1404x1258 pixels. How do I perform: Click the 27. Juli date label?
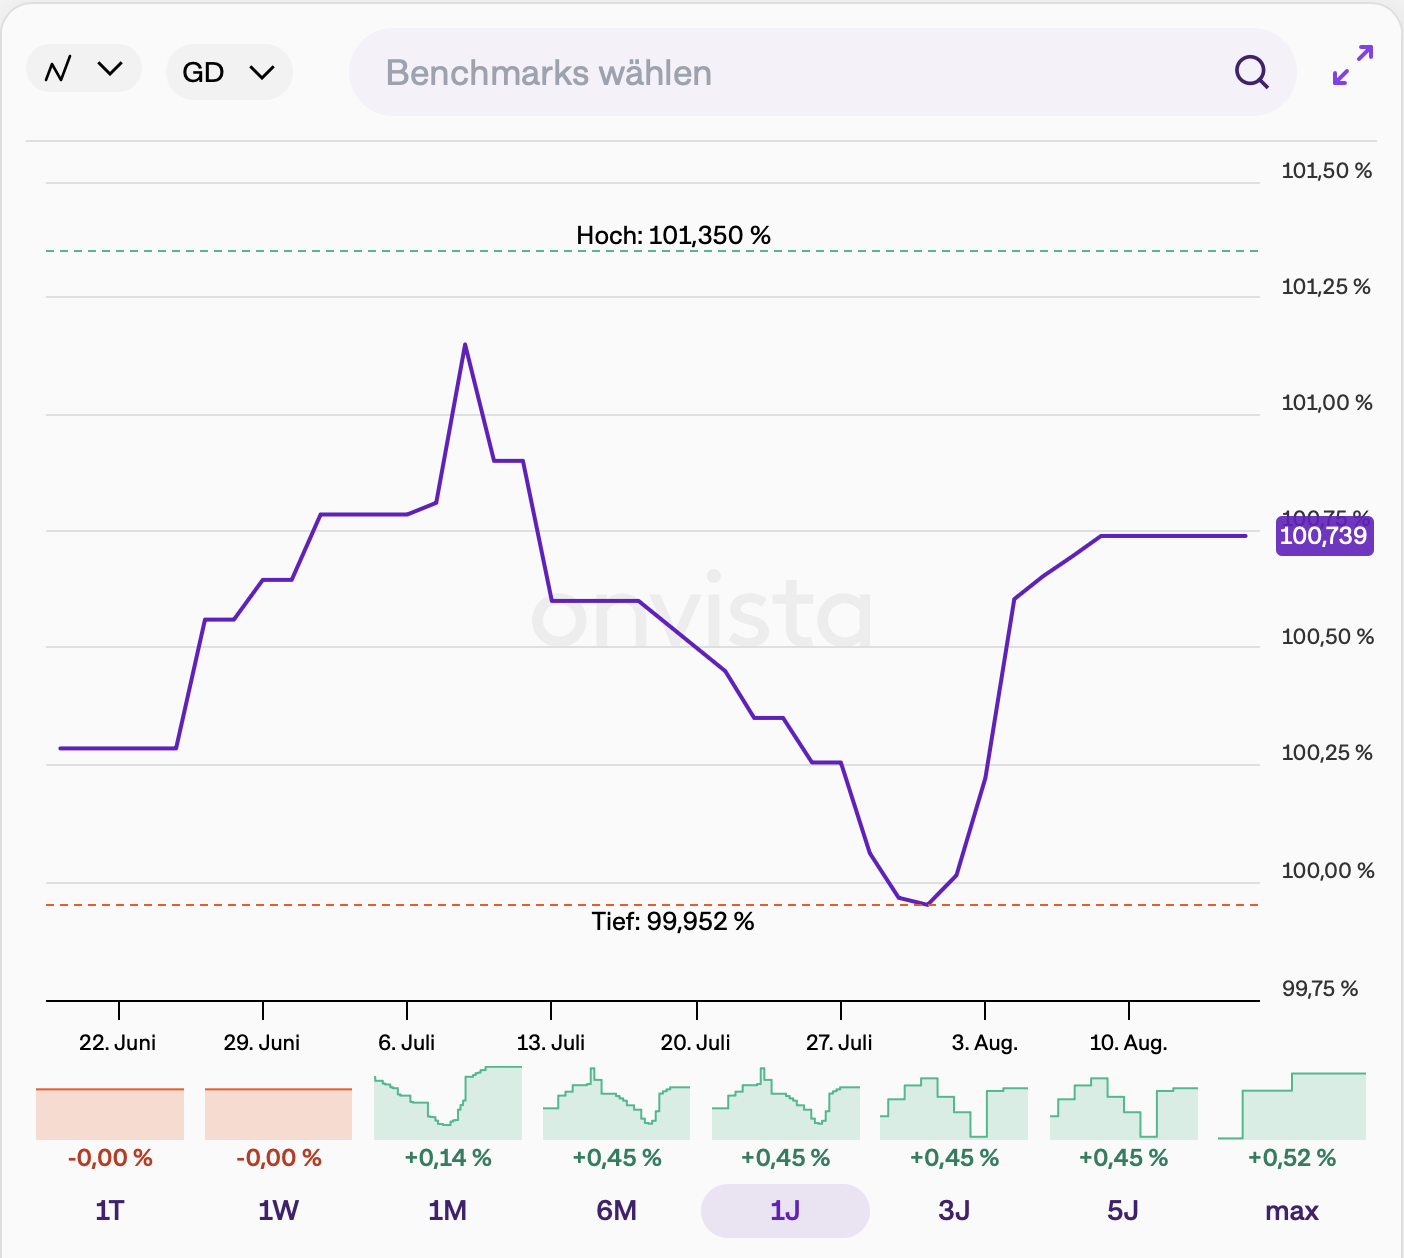(x=840, y=1043)
